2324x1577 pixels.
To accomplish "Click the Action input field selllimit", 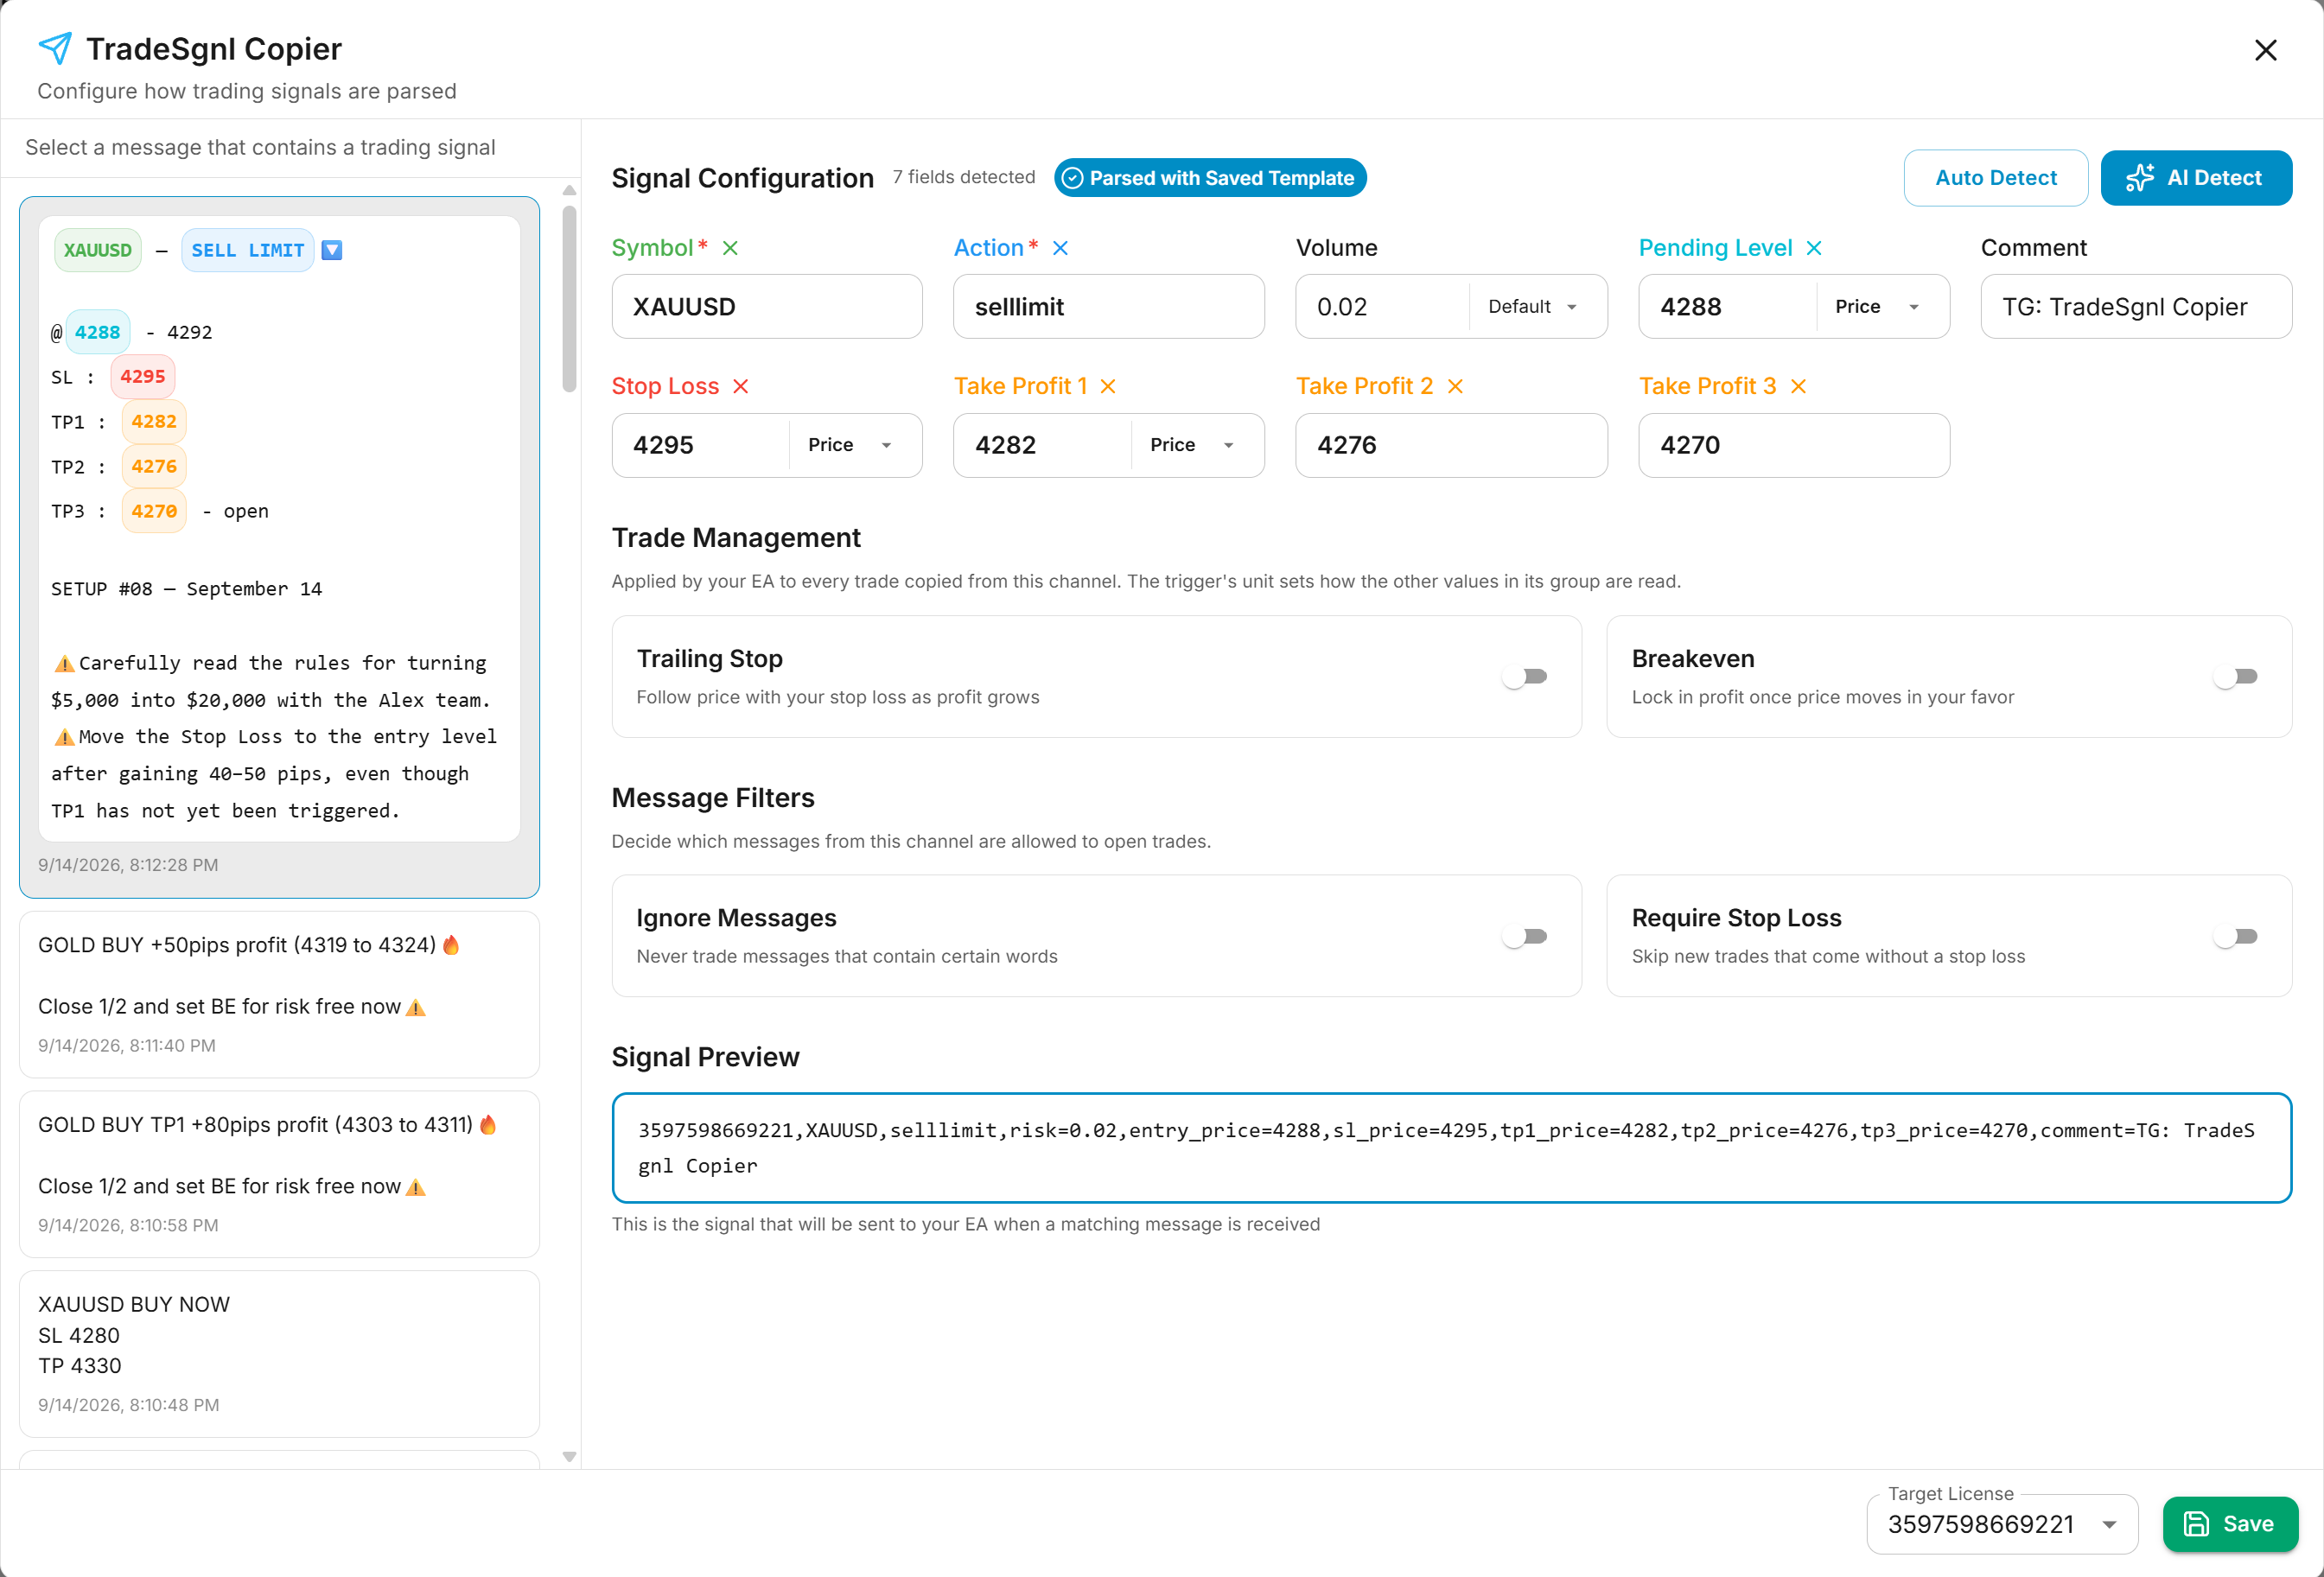I will coord(1108,306).
